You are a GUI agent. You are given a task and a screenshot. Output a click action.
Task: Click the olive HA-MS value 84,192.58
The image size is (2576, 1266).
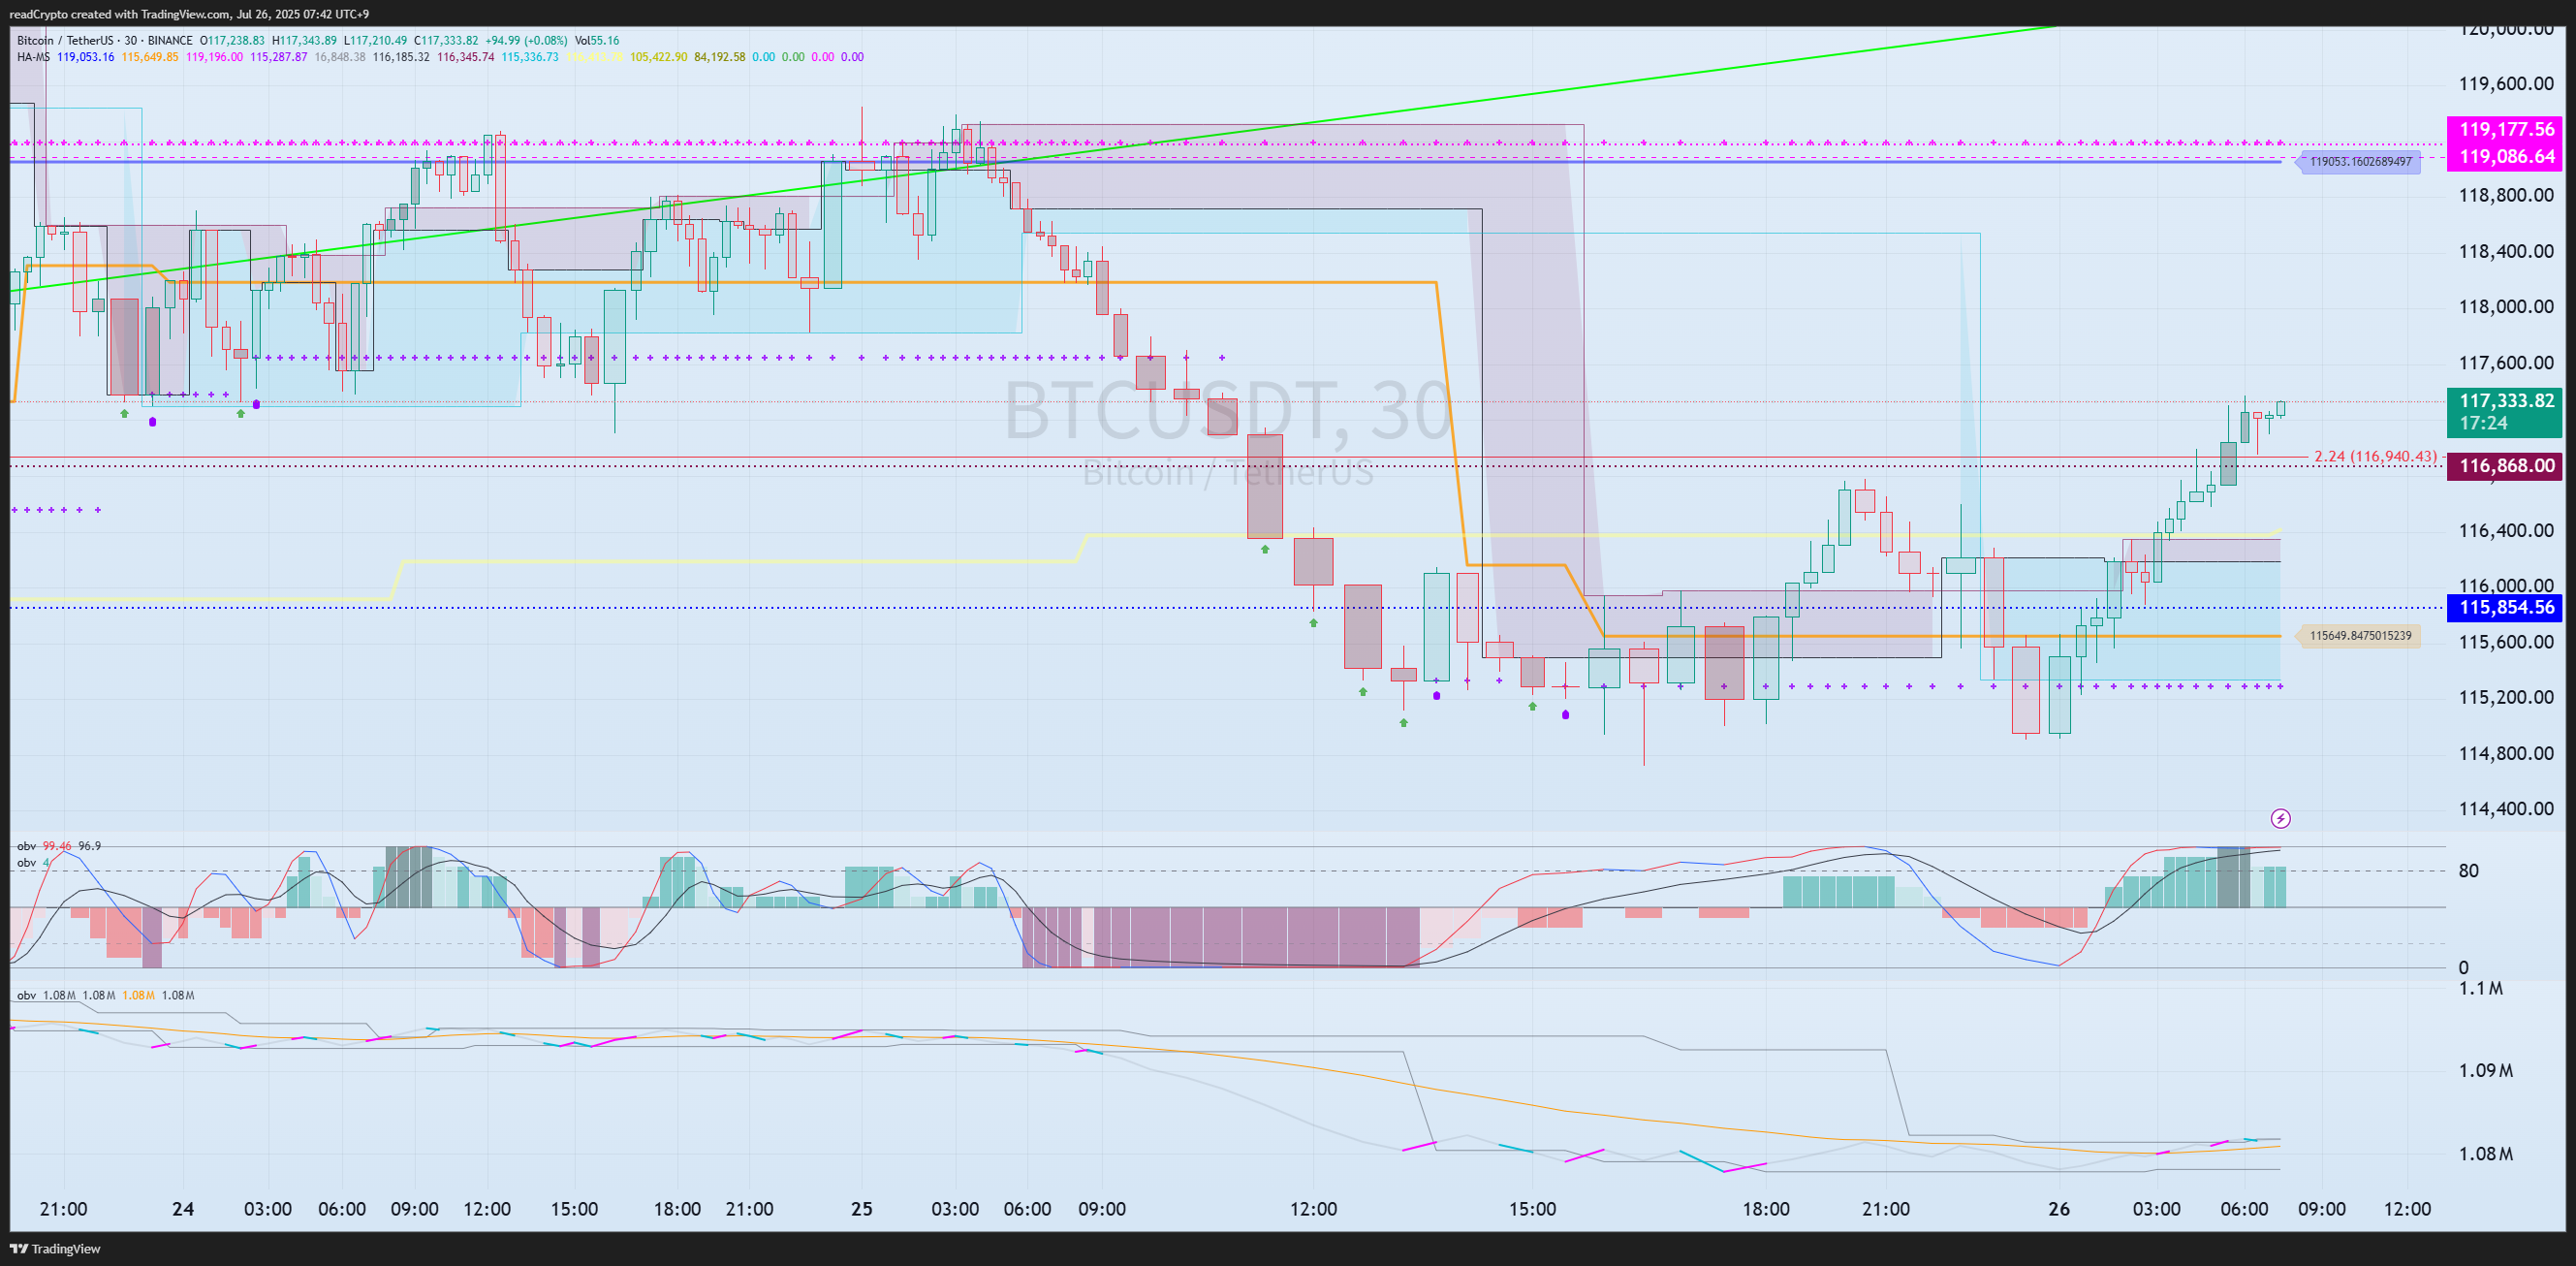tap(719, 57)
